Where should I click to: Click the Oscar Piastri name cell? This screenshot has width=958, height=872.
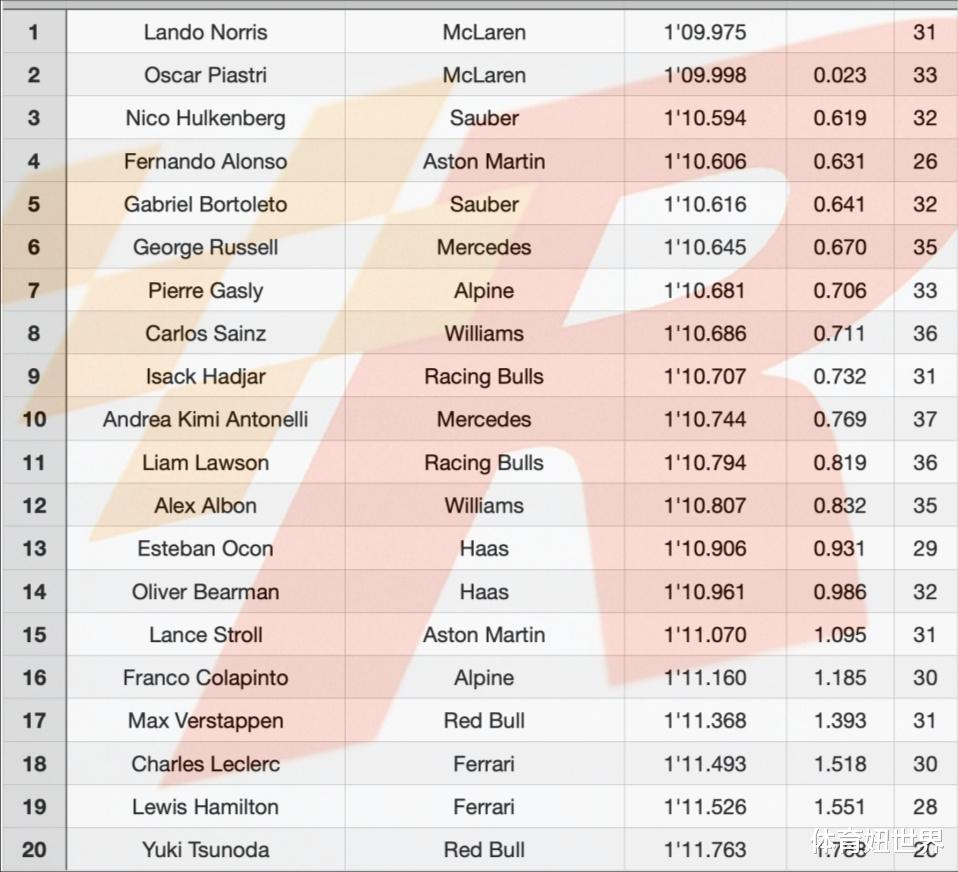[x=205, y=75]
